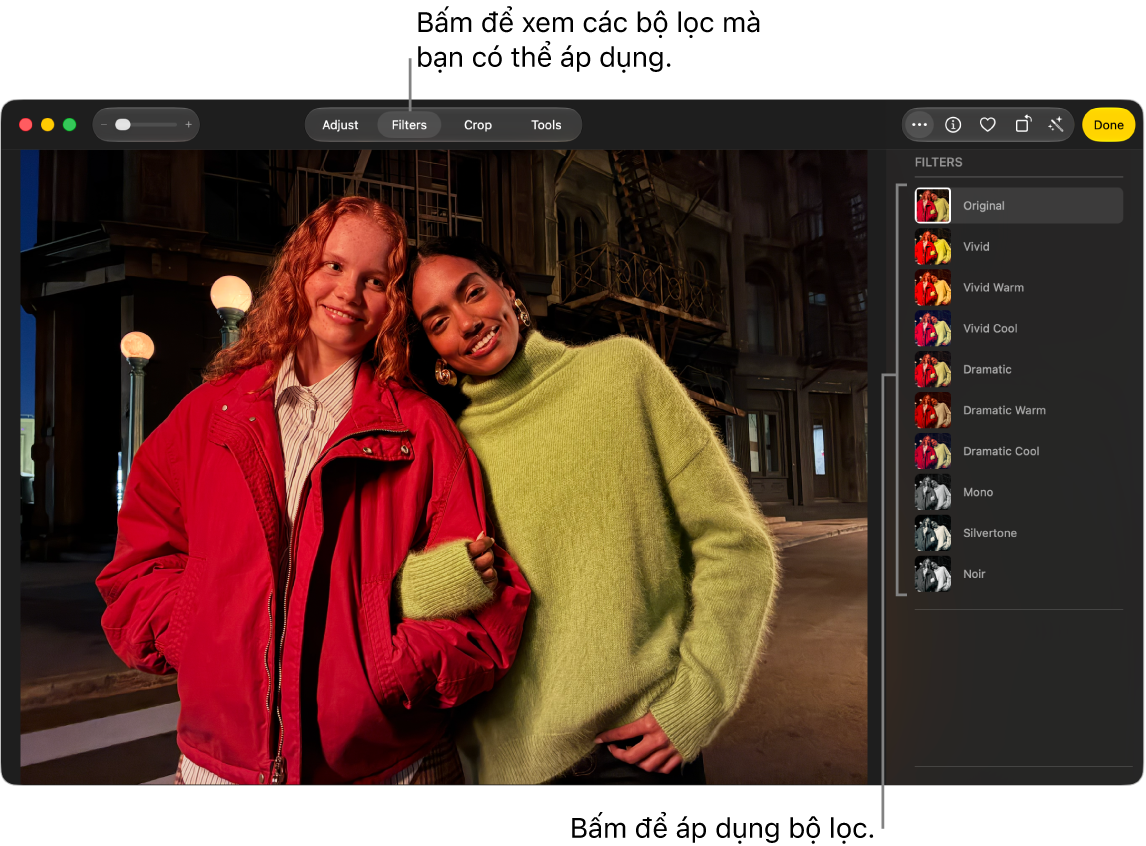Image resolution: width=1146 pixels, height=846 pixels.
Task: Switch to the Filters tab
Action: pyautogui.click(x=409, y=125)
